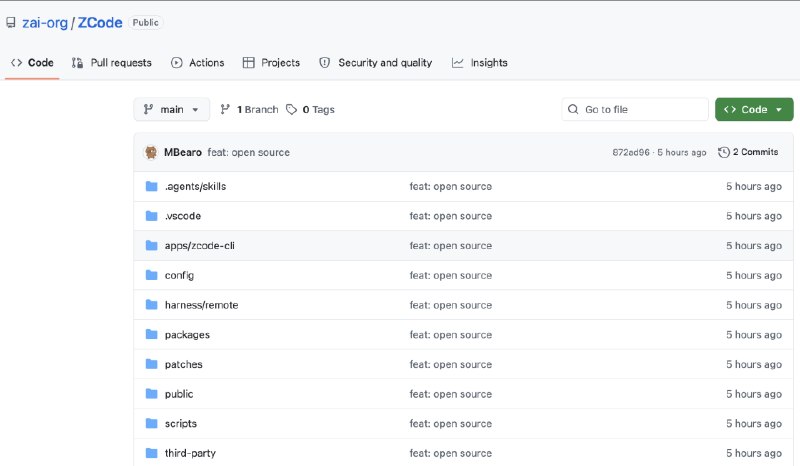Click MBearo's avatar image

point(151,152)
